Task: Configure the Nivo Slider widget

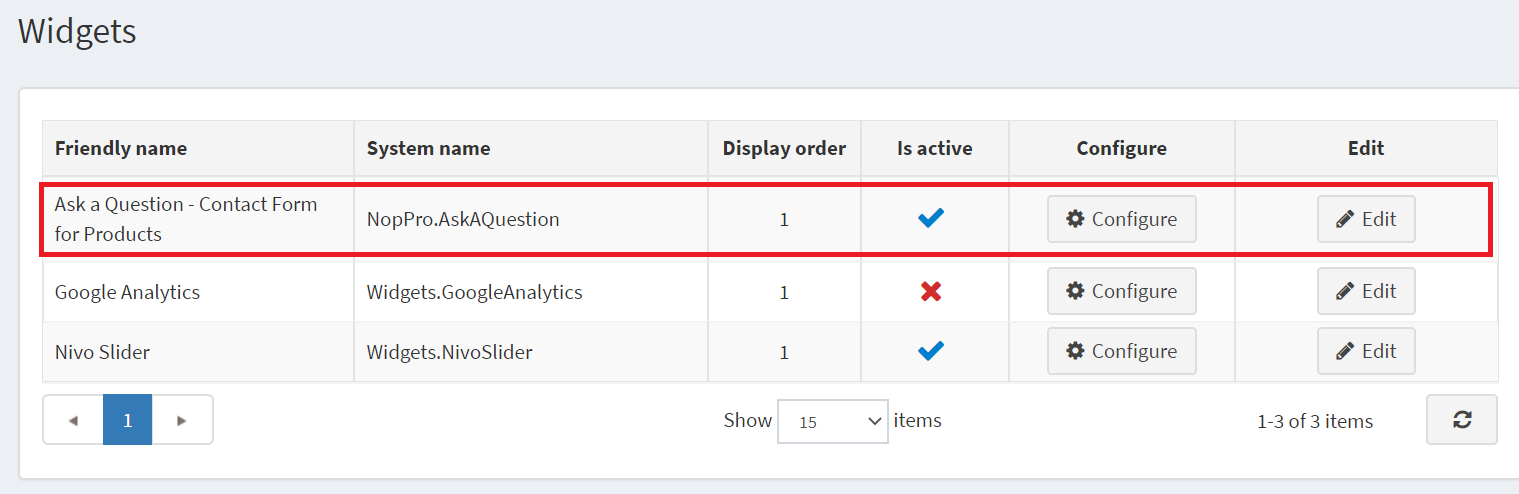Action: (1121, 351)
